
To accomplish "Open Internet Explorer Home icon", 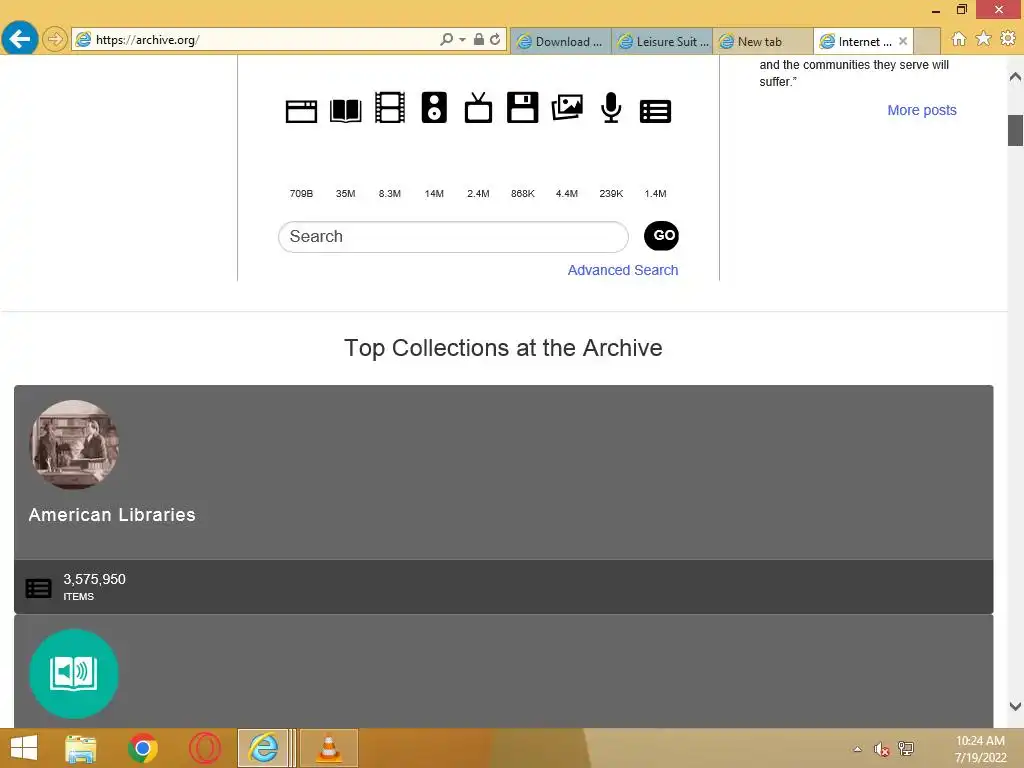I will pos(959,39).
